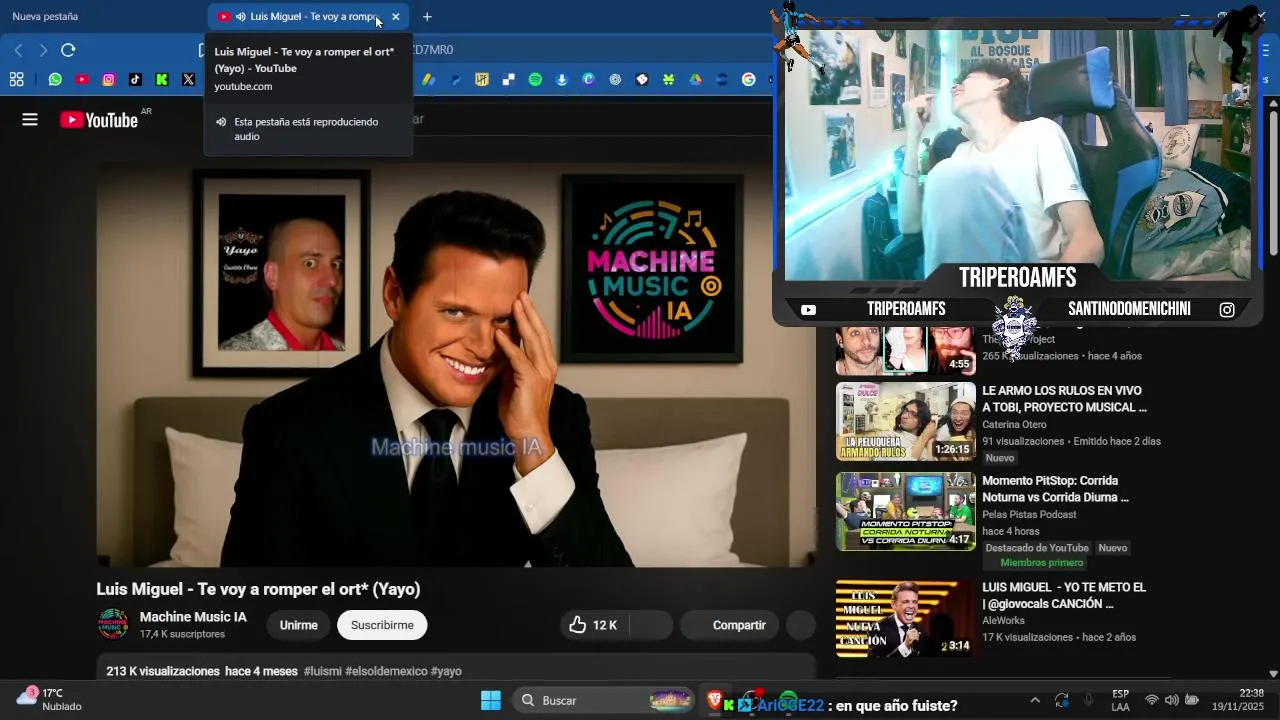Click the Windows taskbar Buscar search box

coord(604,700)
